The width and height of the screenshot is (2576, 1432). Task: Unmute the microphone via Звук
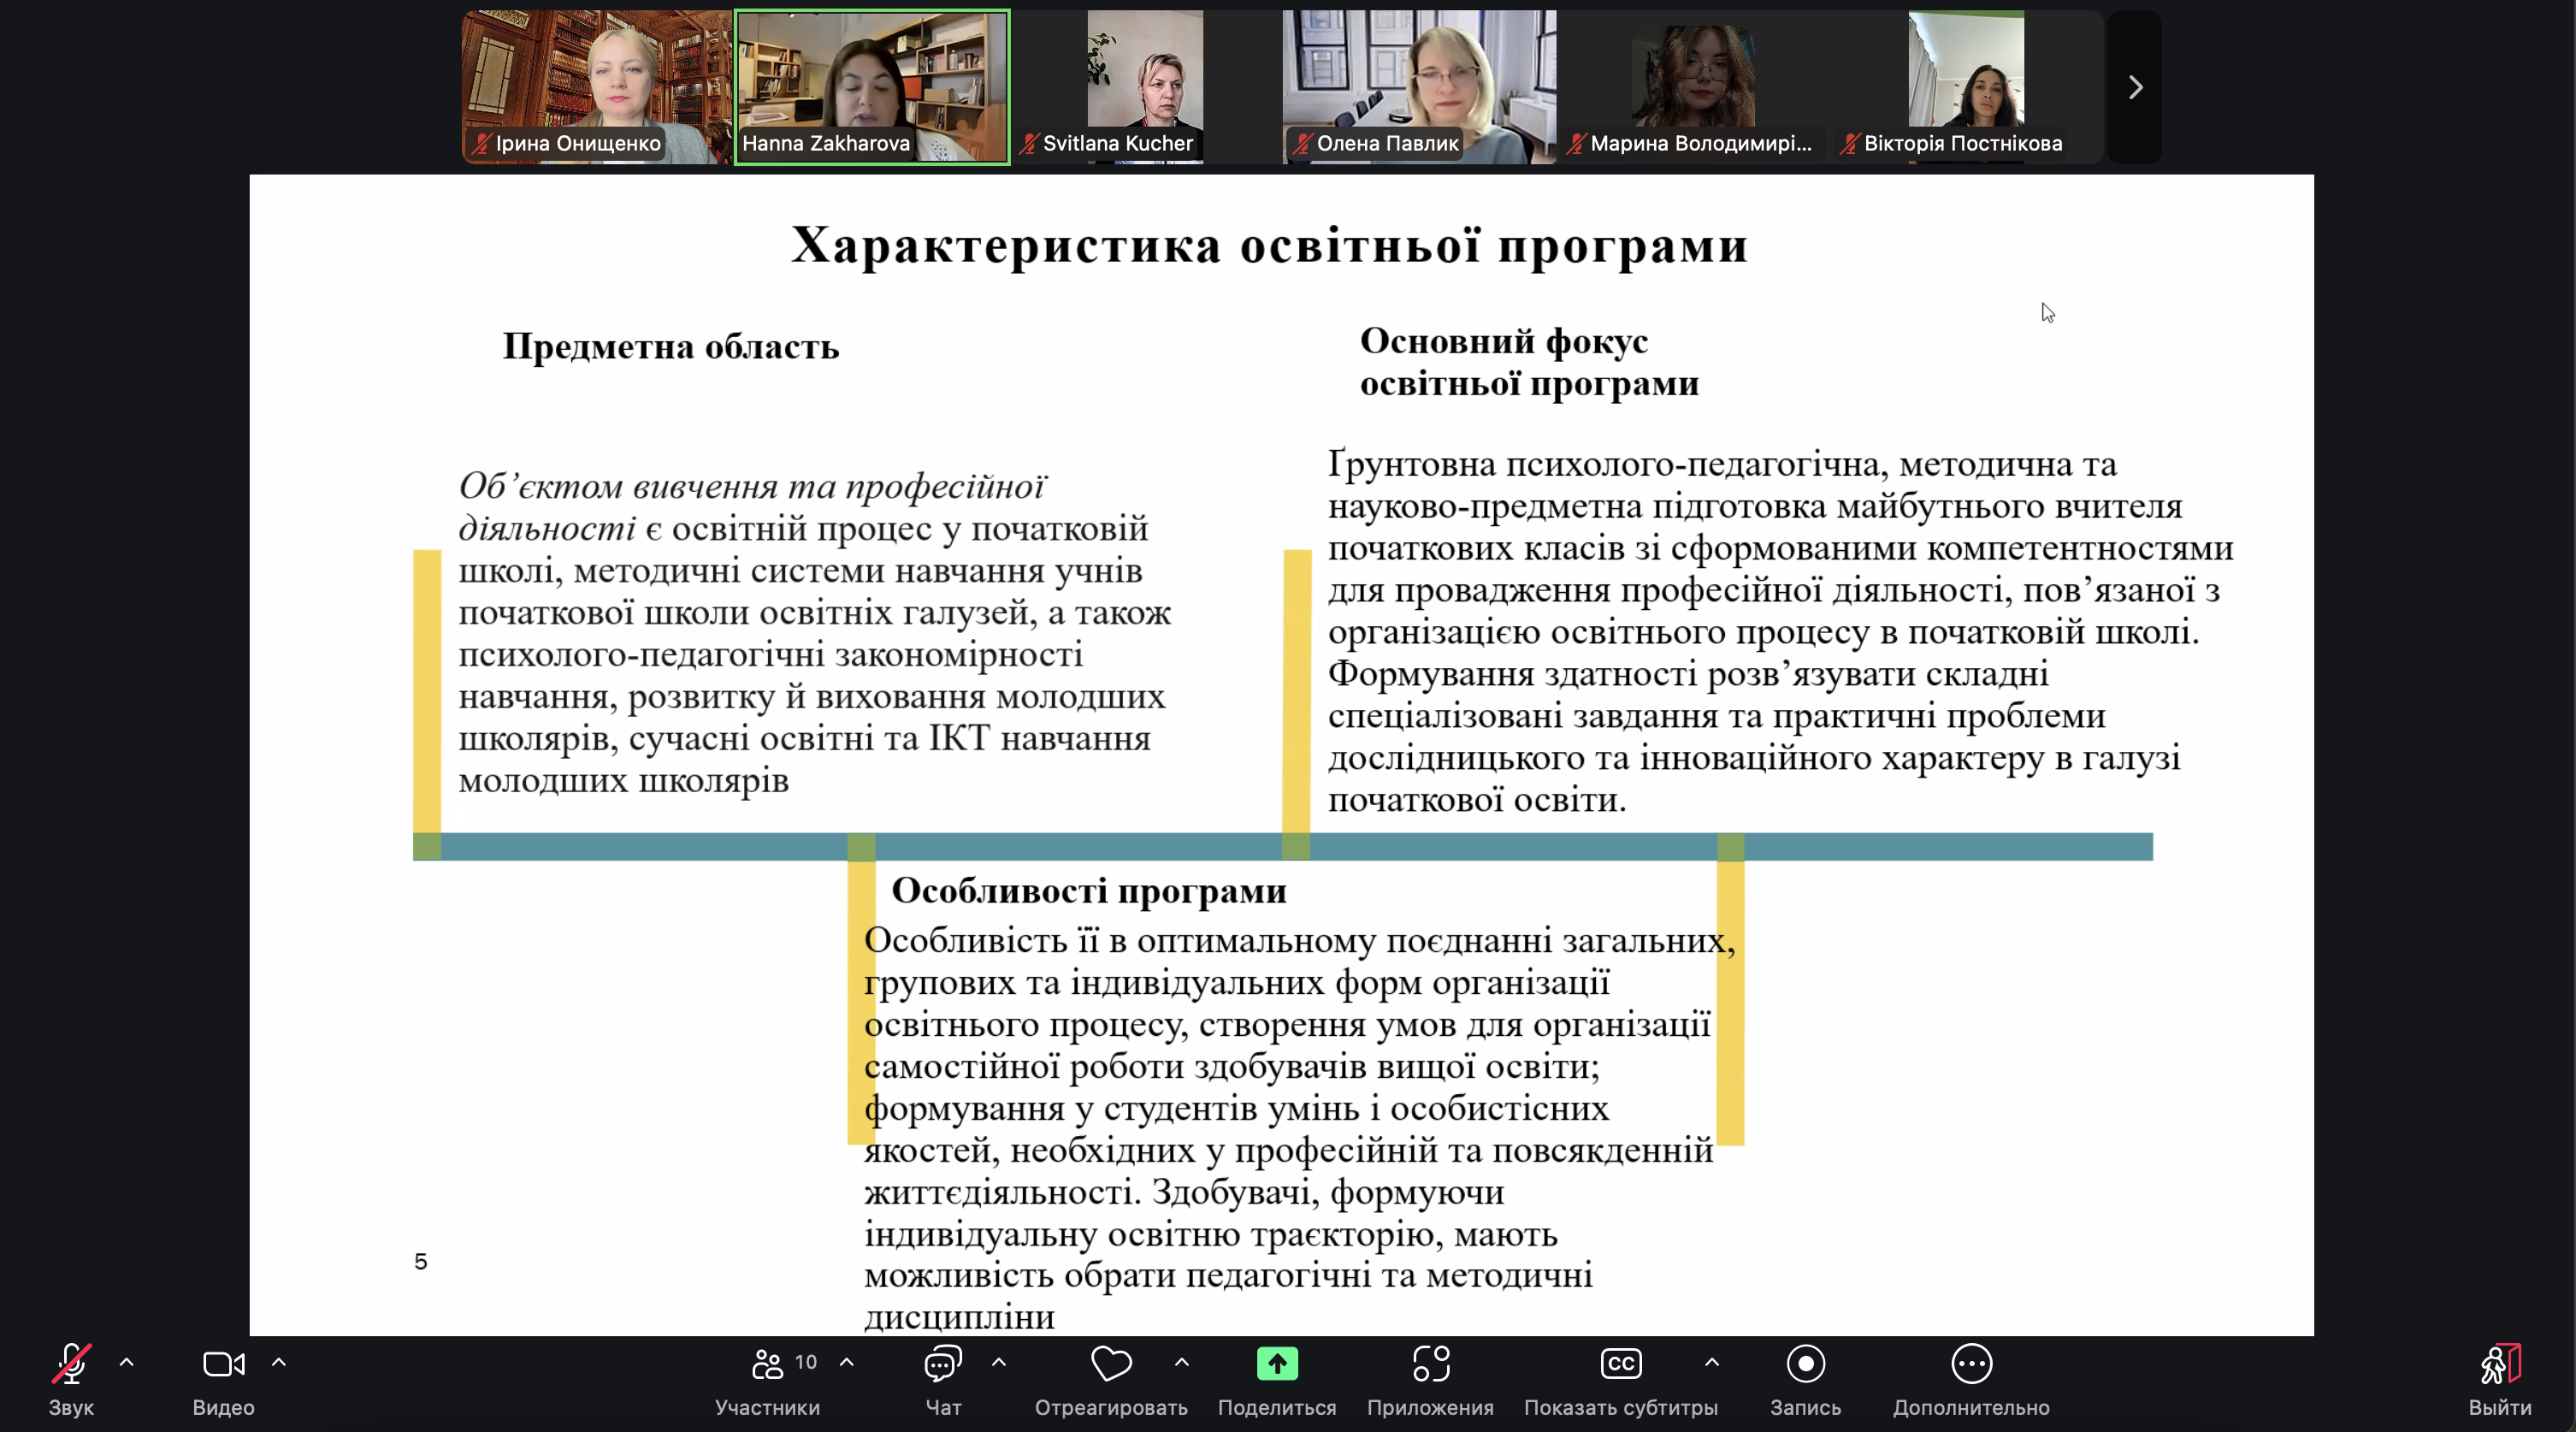(70, 1364)
